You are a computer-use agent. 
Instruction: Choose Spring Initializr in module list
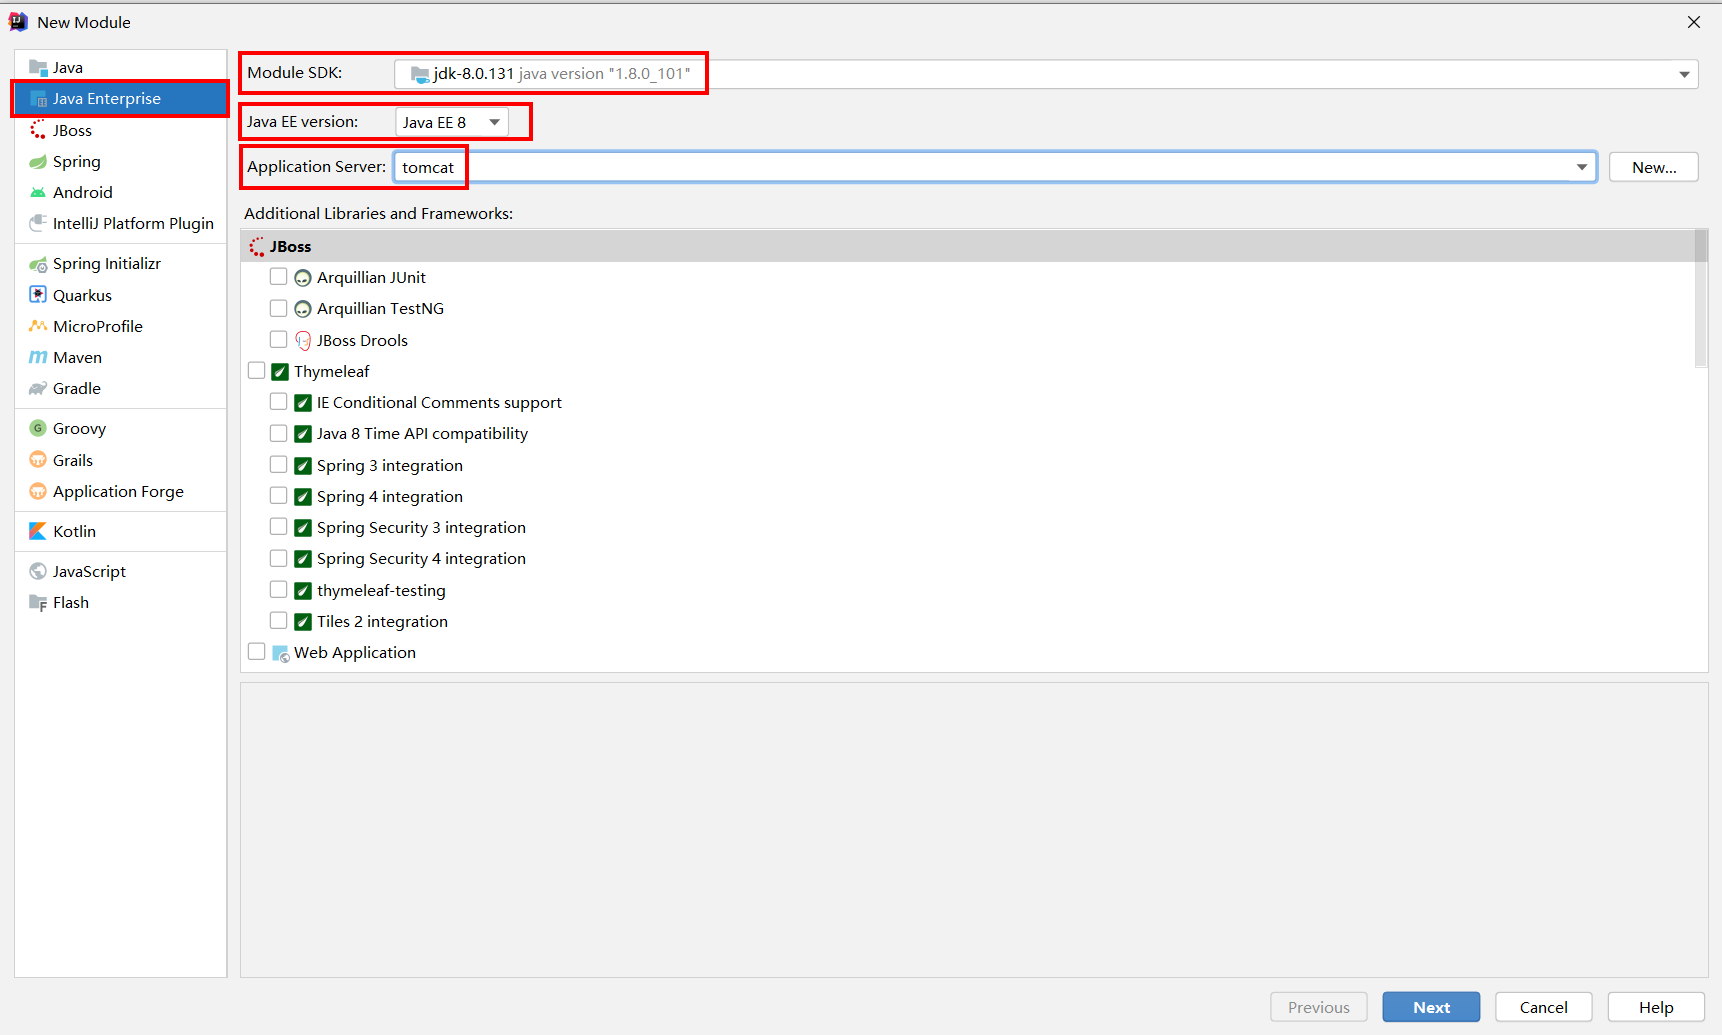120,264
